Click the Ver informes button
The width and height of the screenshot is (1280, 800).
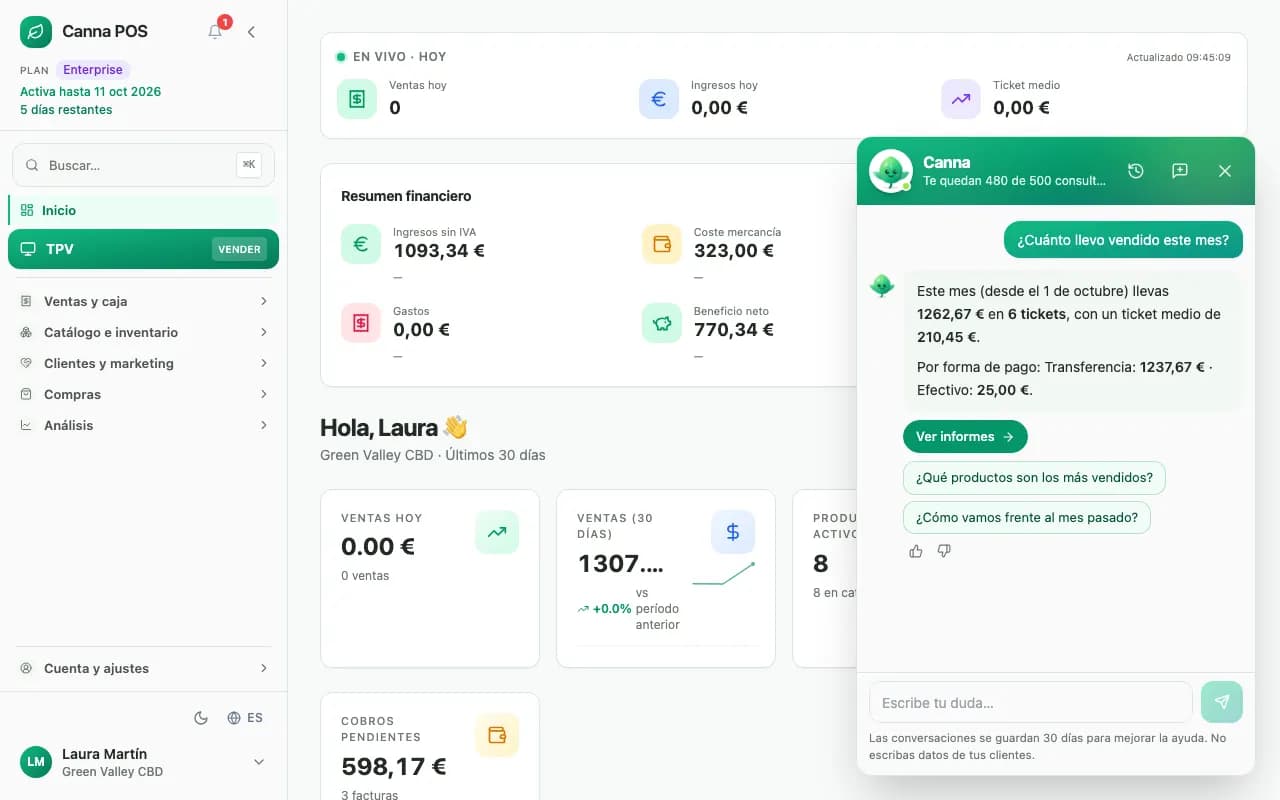click(965, 437)
